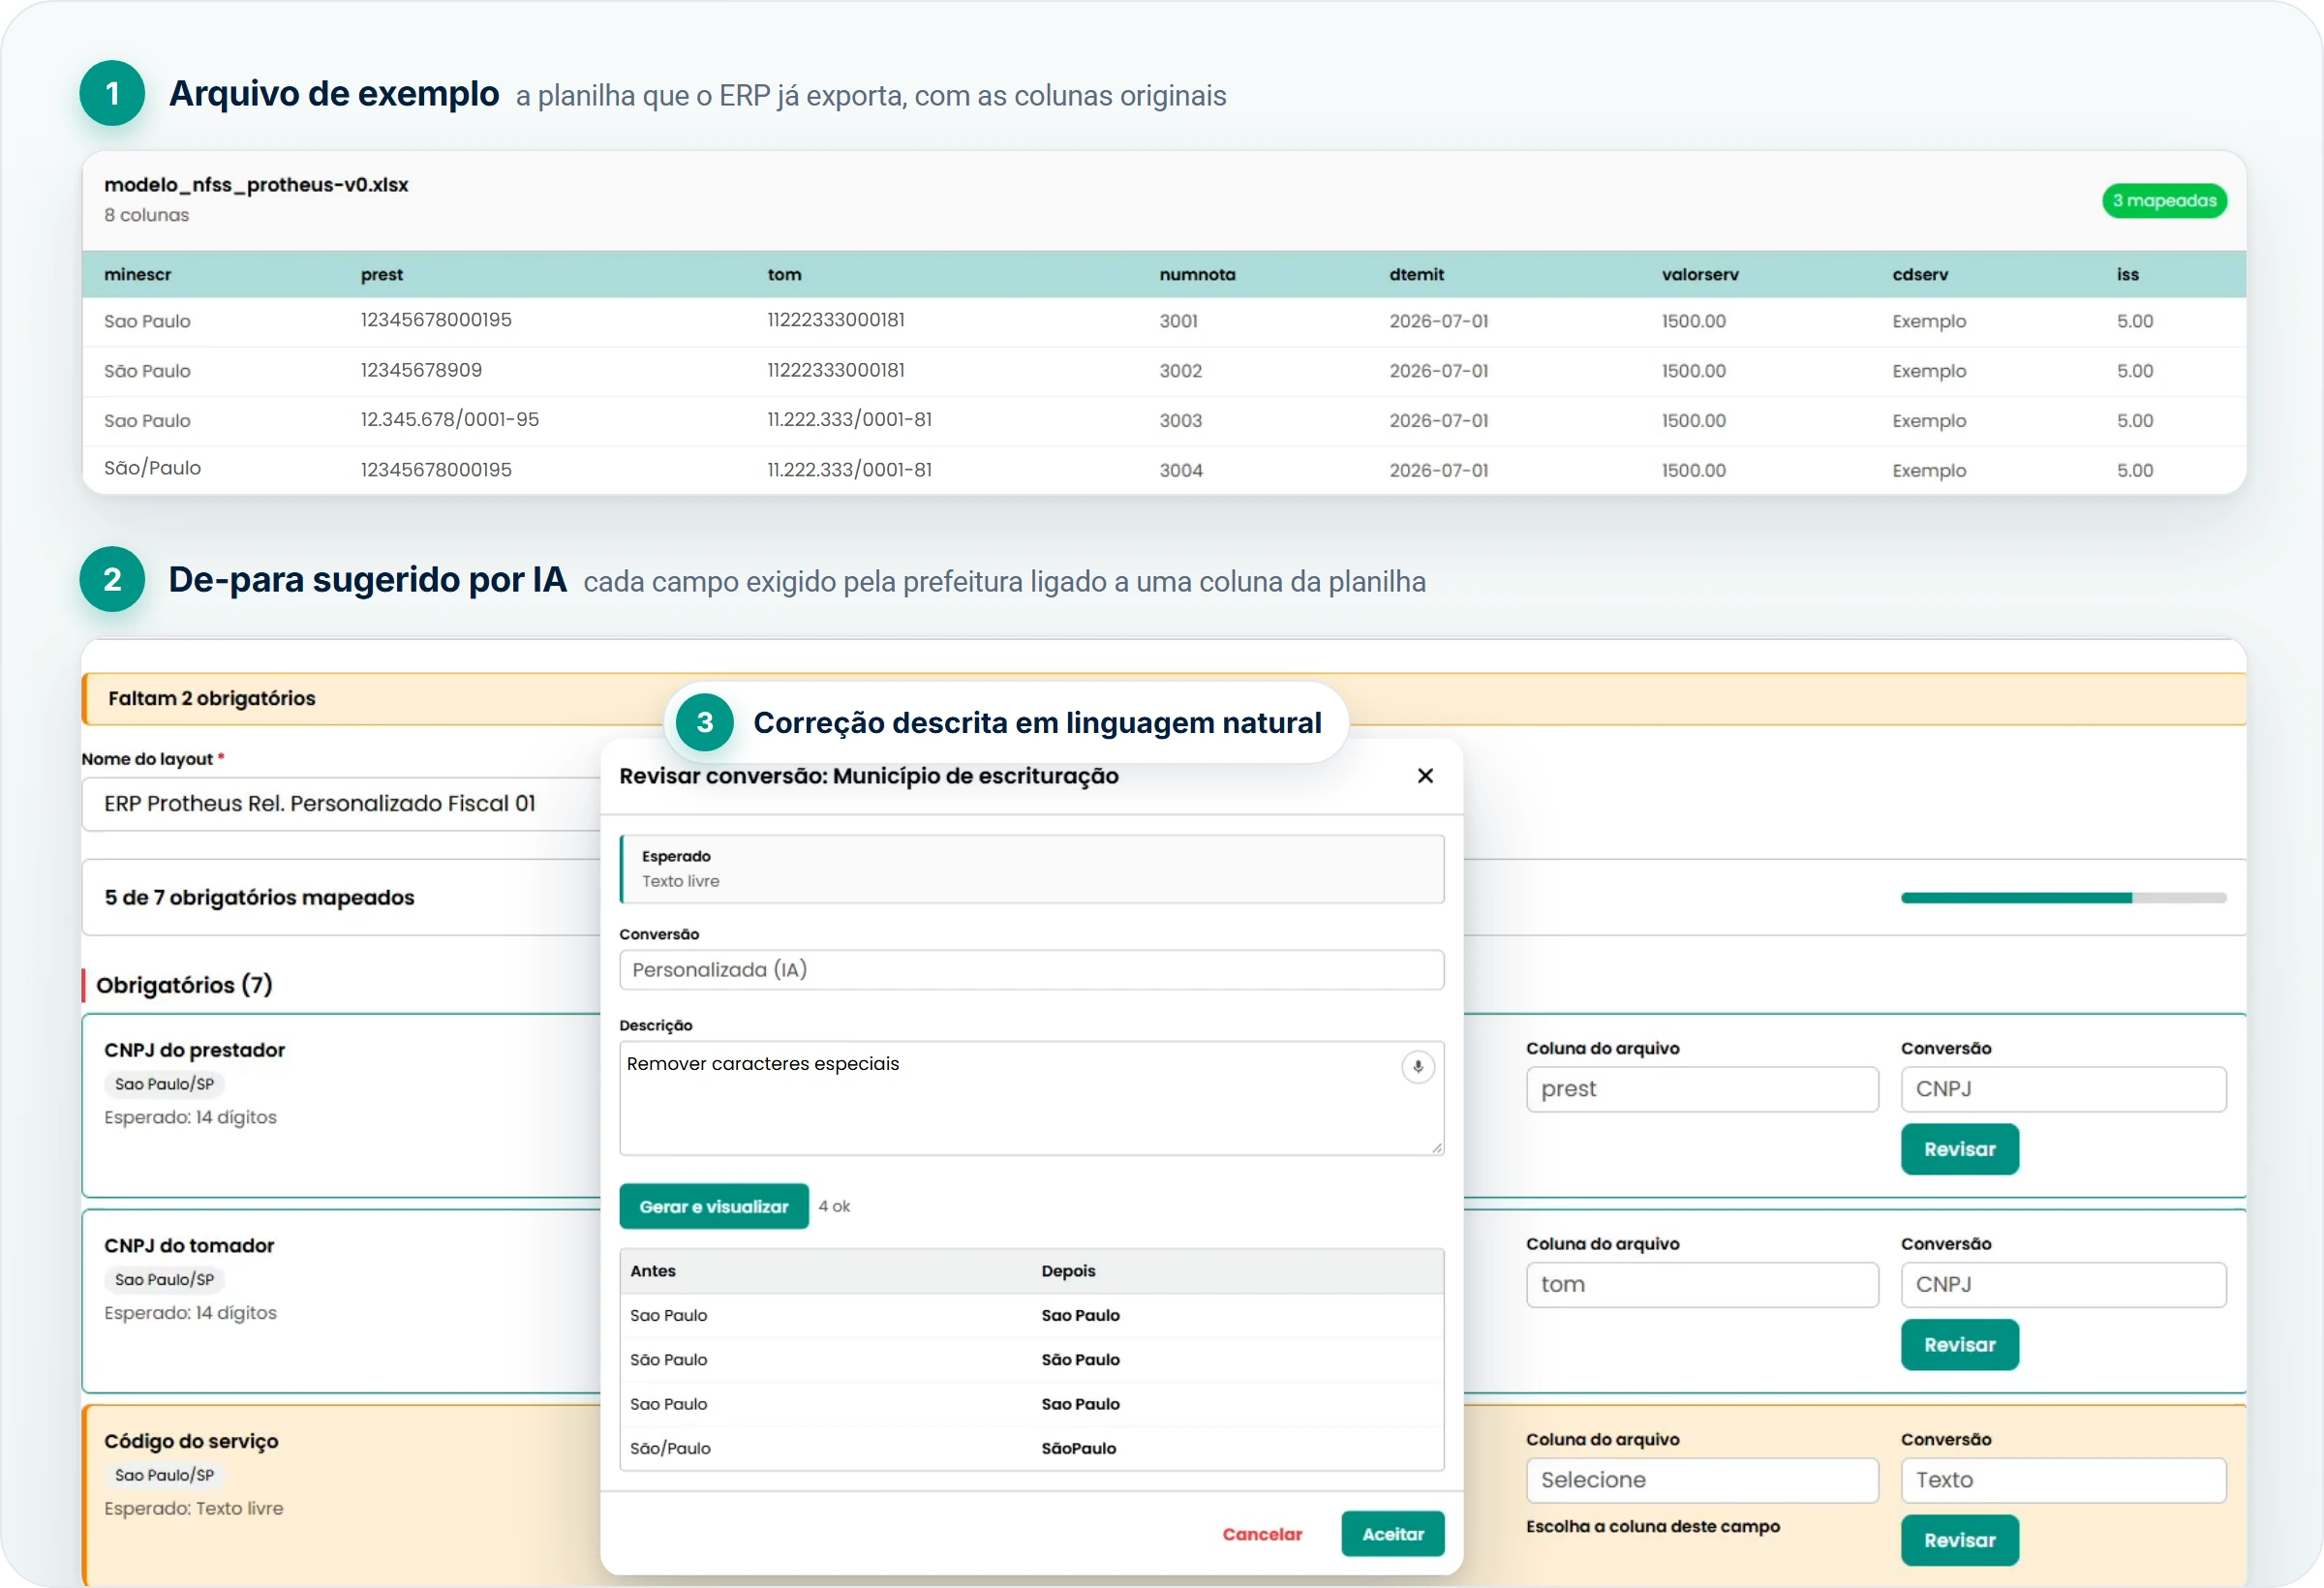Screen dimensions: 2324x1588
Task: Click Revisar for CNPJ do prestador
Action: [x=1959, y=1149]
